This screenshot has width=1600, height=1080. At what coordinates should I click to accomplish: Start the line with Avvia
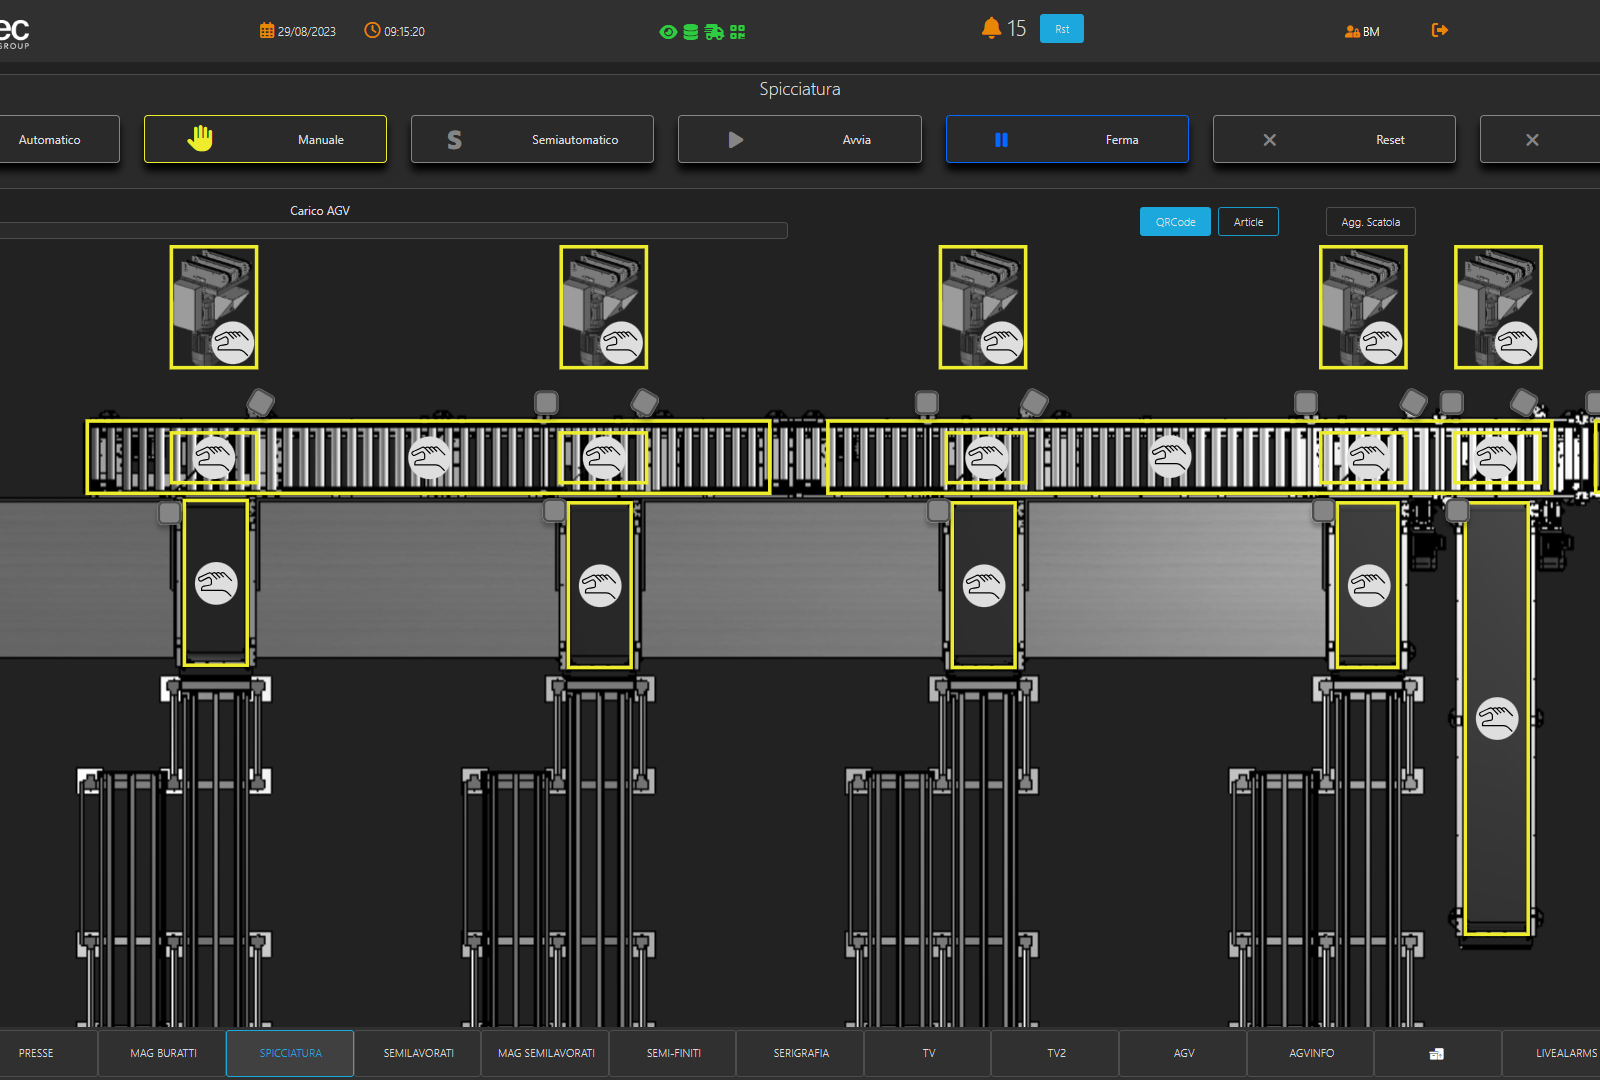click(799, 139)
